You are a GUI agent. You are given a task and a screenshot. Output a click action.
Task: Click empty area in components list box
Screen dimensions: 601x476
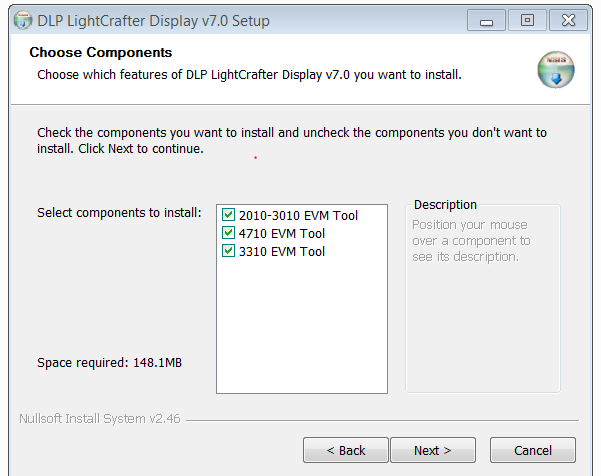(x=302, y=326)
